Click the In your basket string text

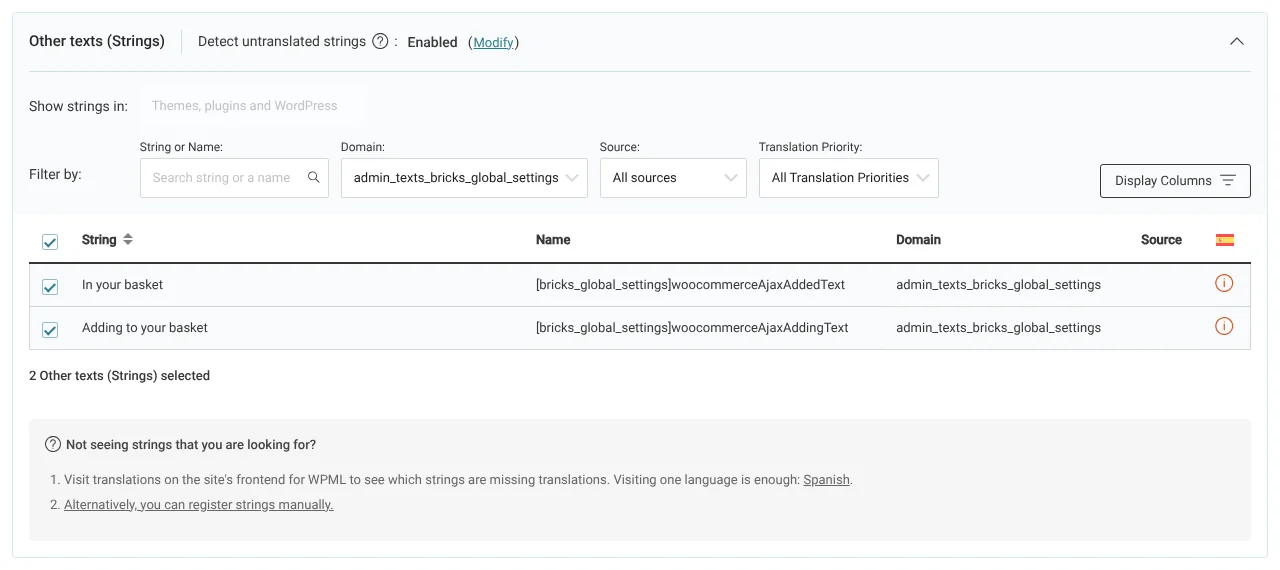(122, 285)
